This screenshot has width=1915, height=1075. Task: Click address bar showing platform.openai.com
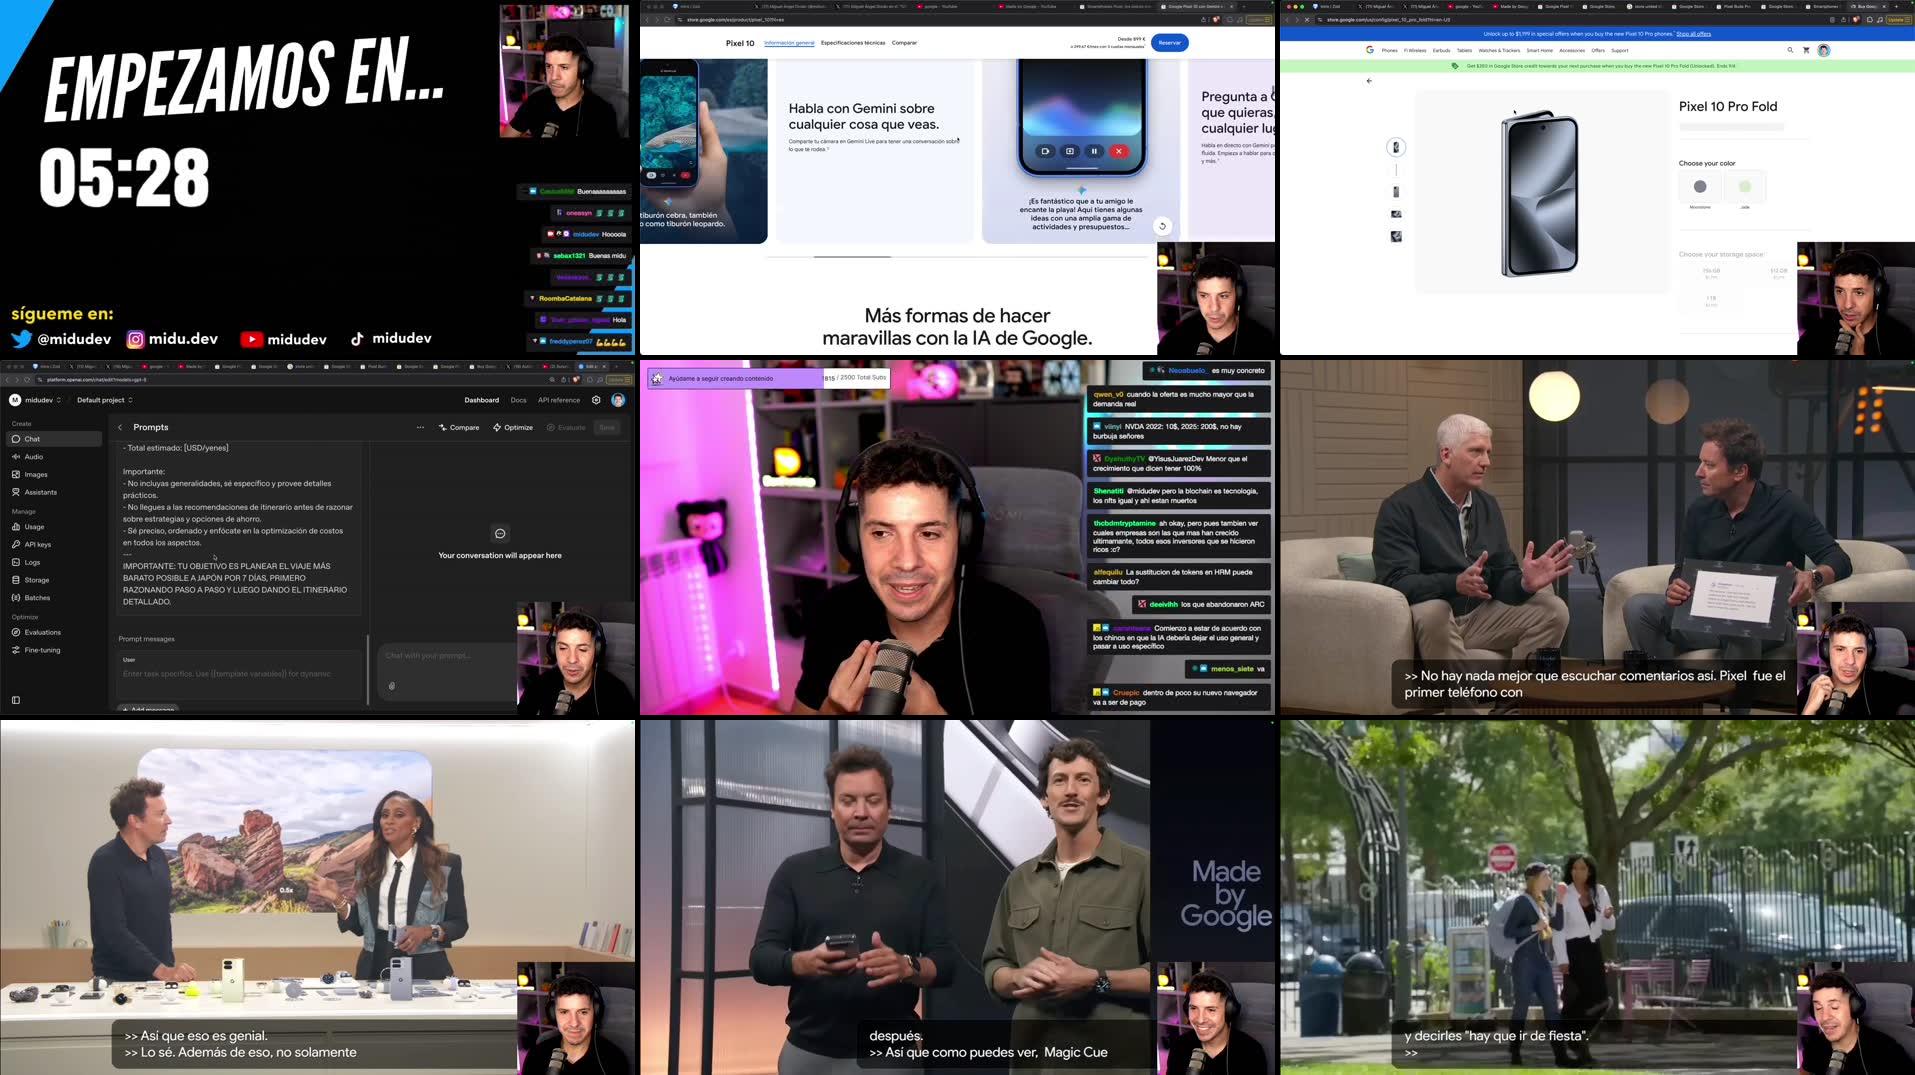point(290,380)
